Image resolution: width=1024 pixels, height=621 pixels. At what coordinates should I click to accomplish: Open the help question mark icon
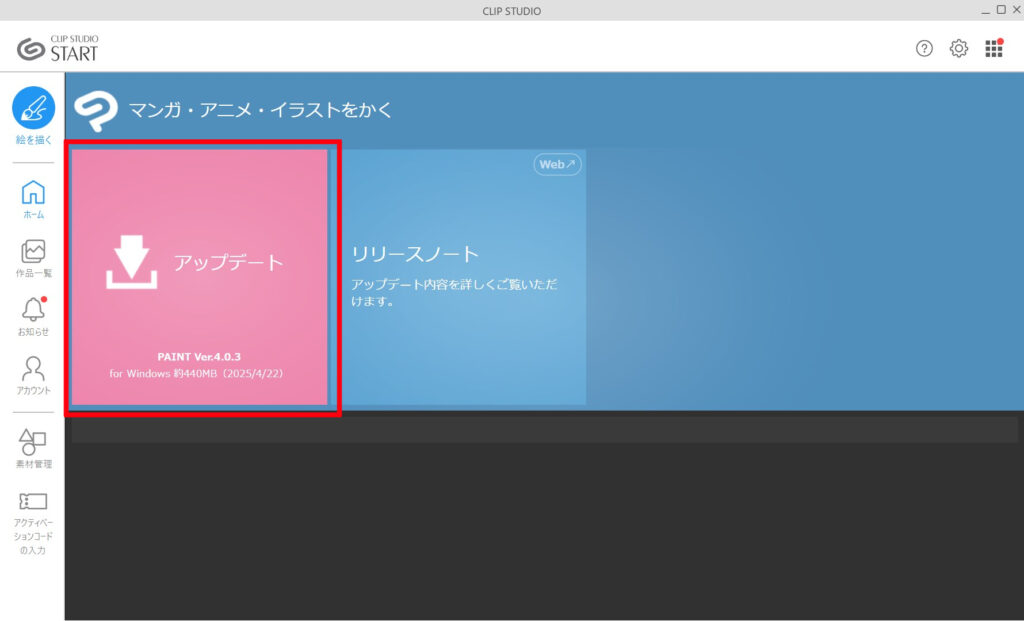point(924,48)
